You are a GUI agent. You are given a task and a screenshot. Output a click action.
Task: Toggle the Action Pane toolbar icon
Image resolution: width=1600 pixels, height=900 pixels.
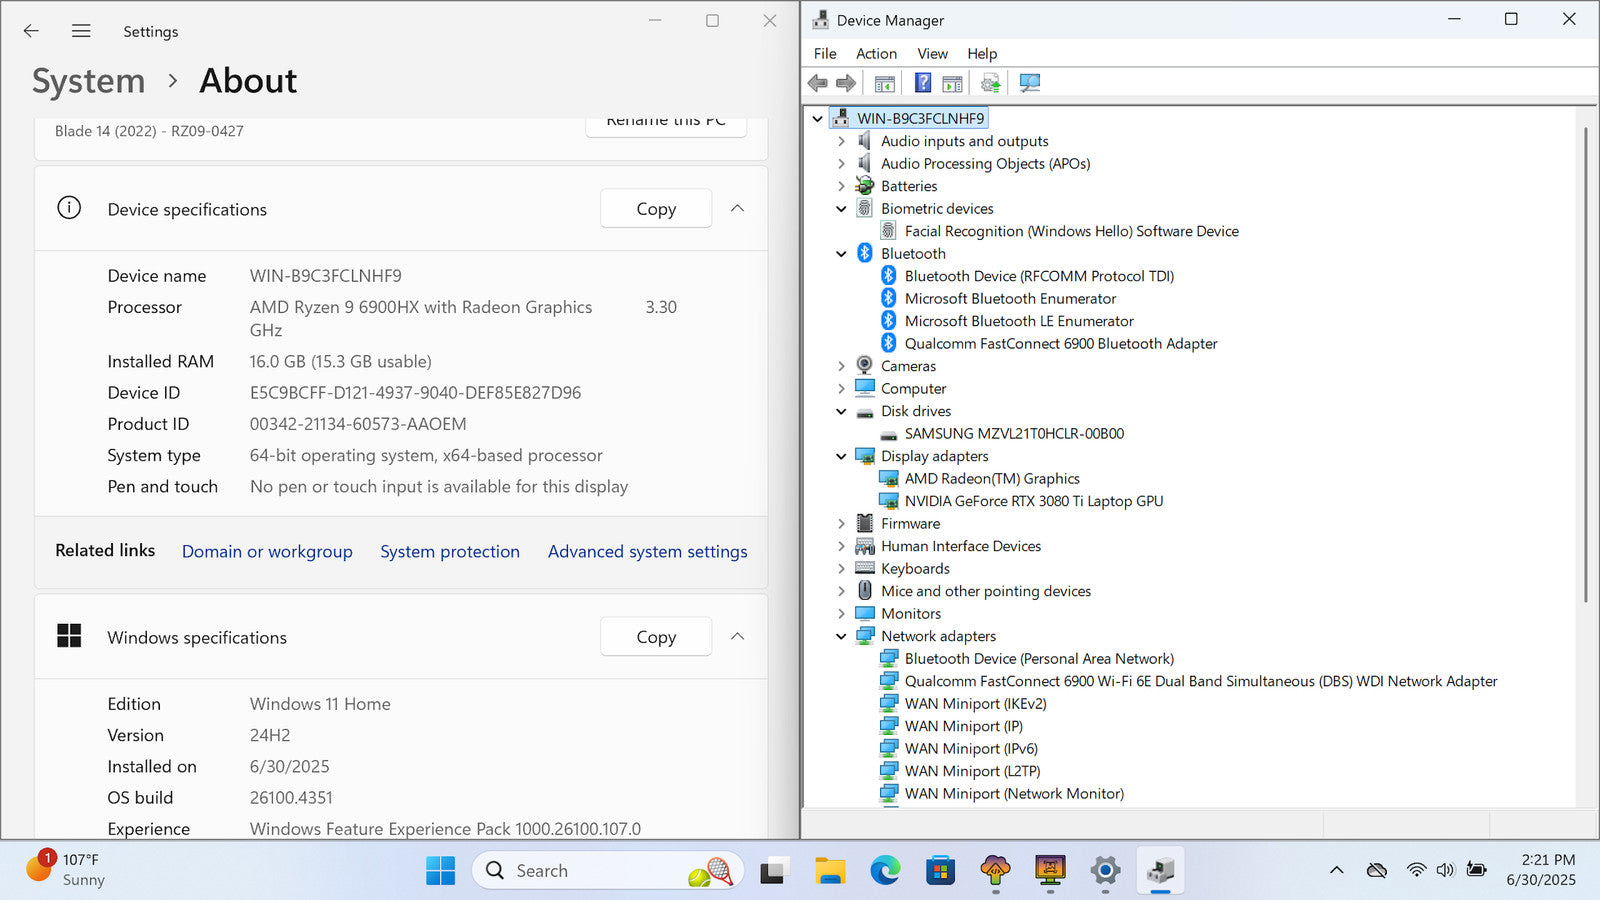(952, 83)
